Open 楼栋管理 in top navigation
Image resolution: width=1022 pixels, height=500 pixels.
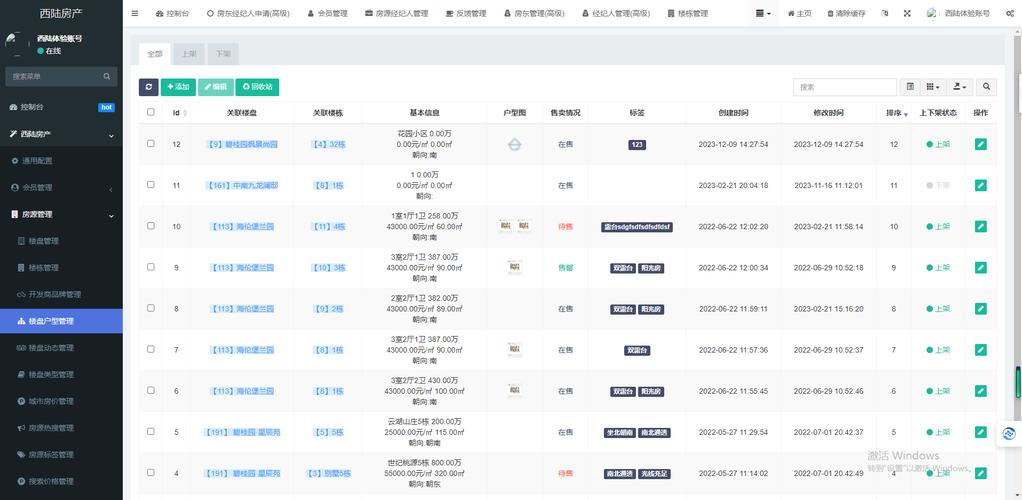[688, 13]
